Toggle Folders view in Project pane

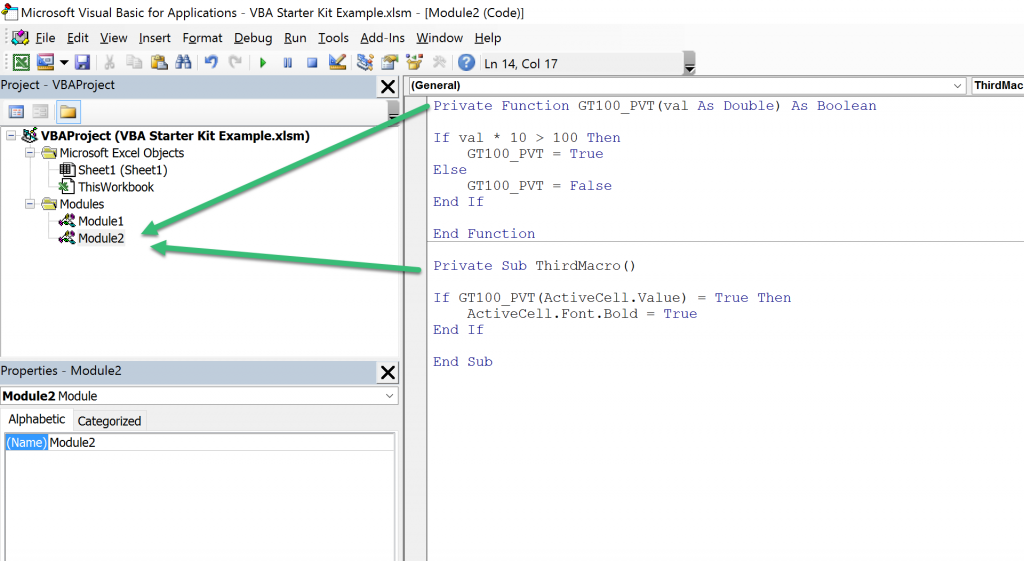[x=68, y=112]
